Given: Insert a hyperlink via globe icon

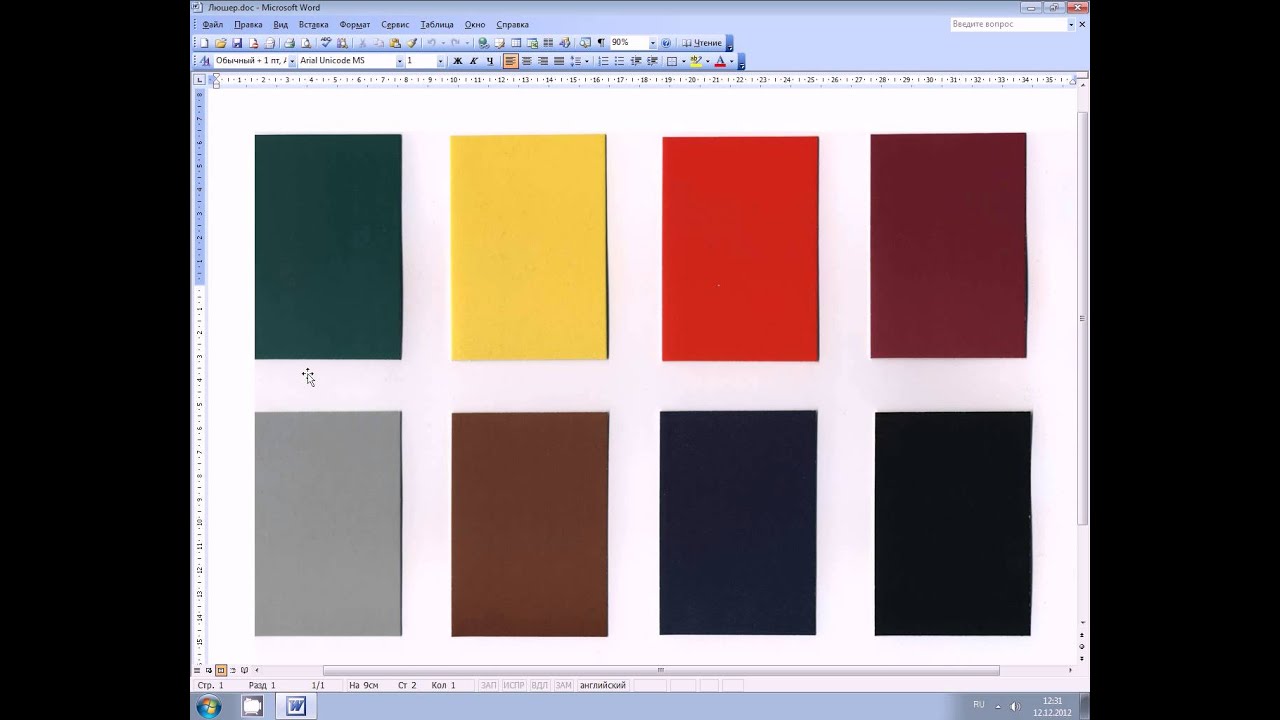Looking at the screenshot, I should click(x=484, y=43).
